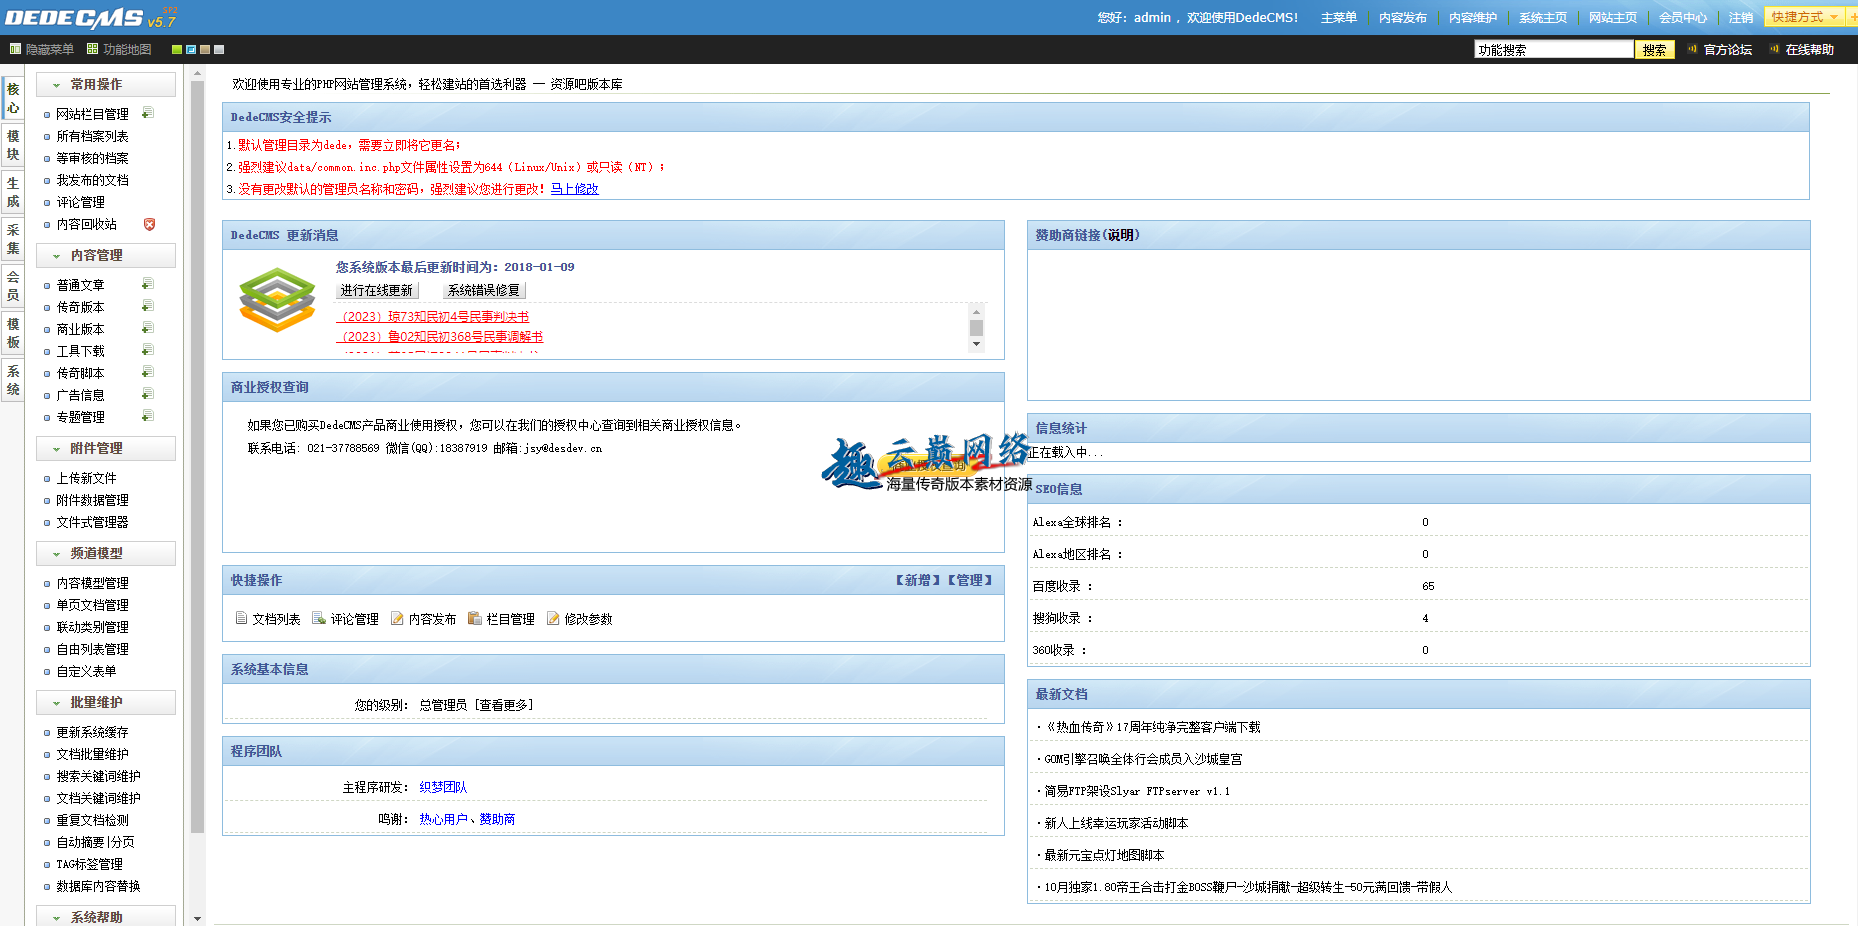Collapse the 常用操作 menu group
This screenshot has width=1858, height=926.
[x=106, y=84]
